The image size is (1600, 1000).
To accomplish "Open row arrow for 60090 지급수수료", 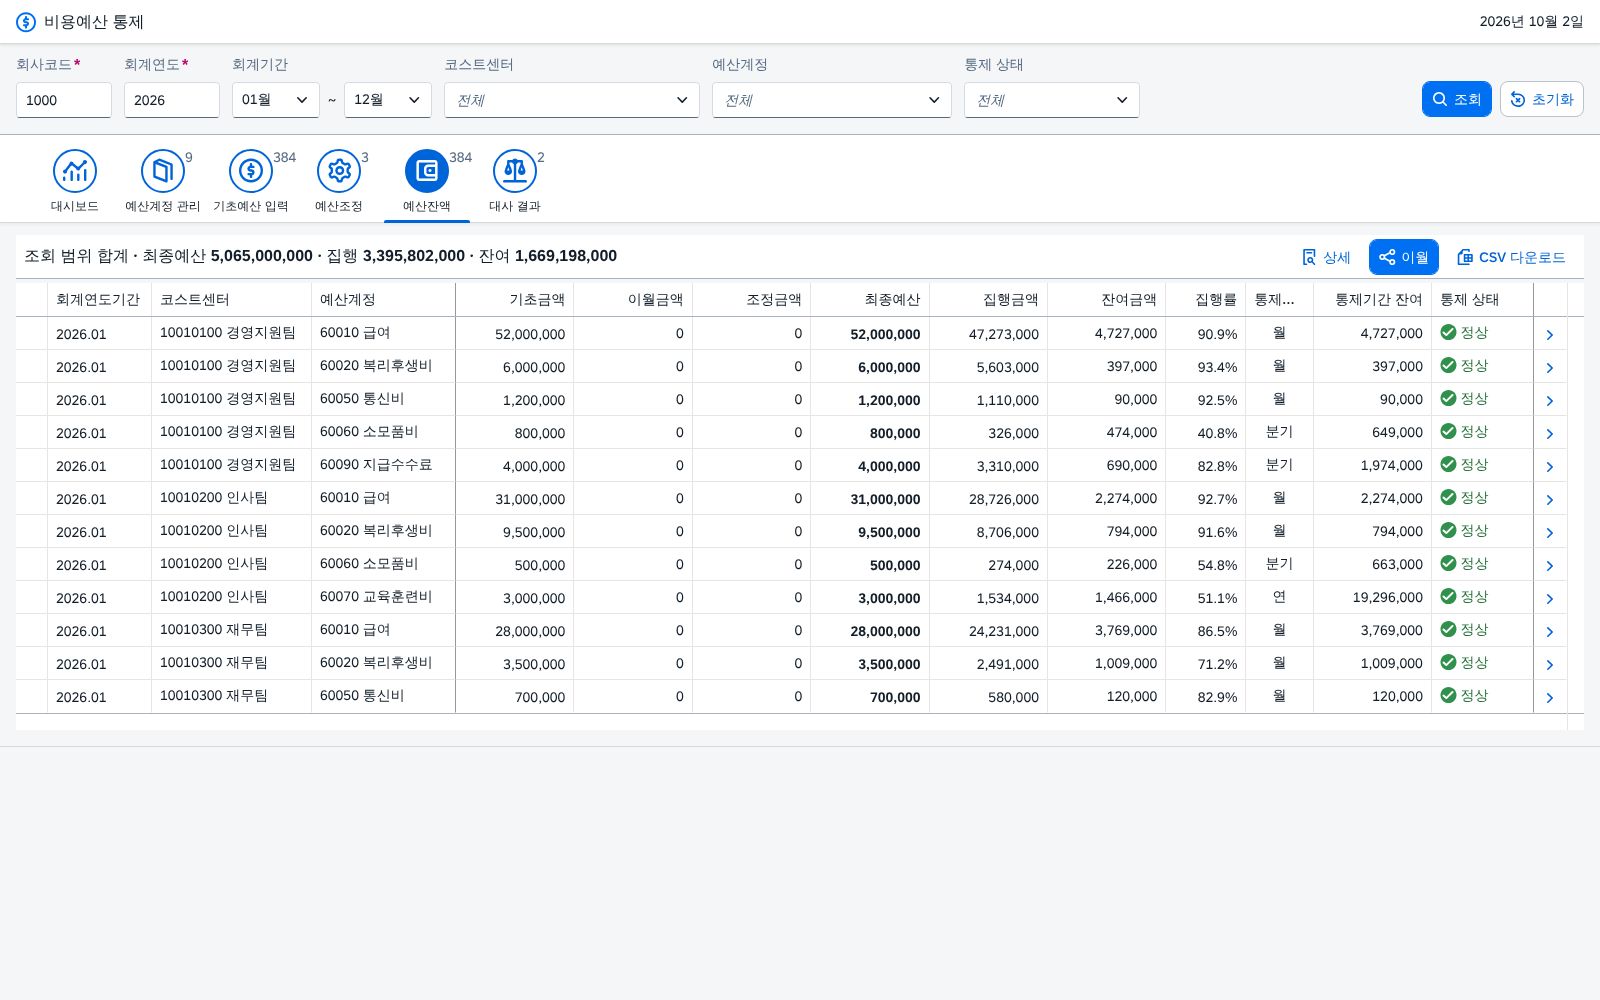I will [x=1550, y=466].
